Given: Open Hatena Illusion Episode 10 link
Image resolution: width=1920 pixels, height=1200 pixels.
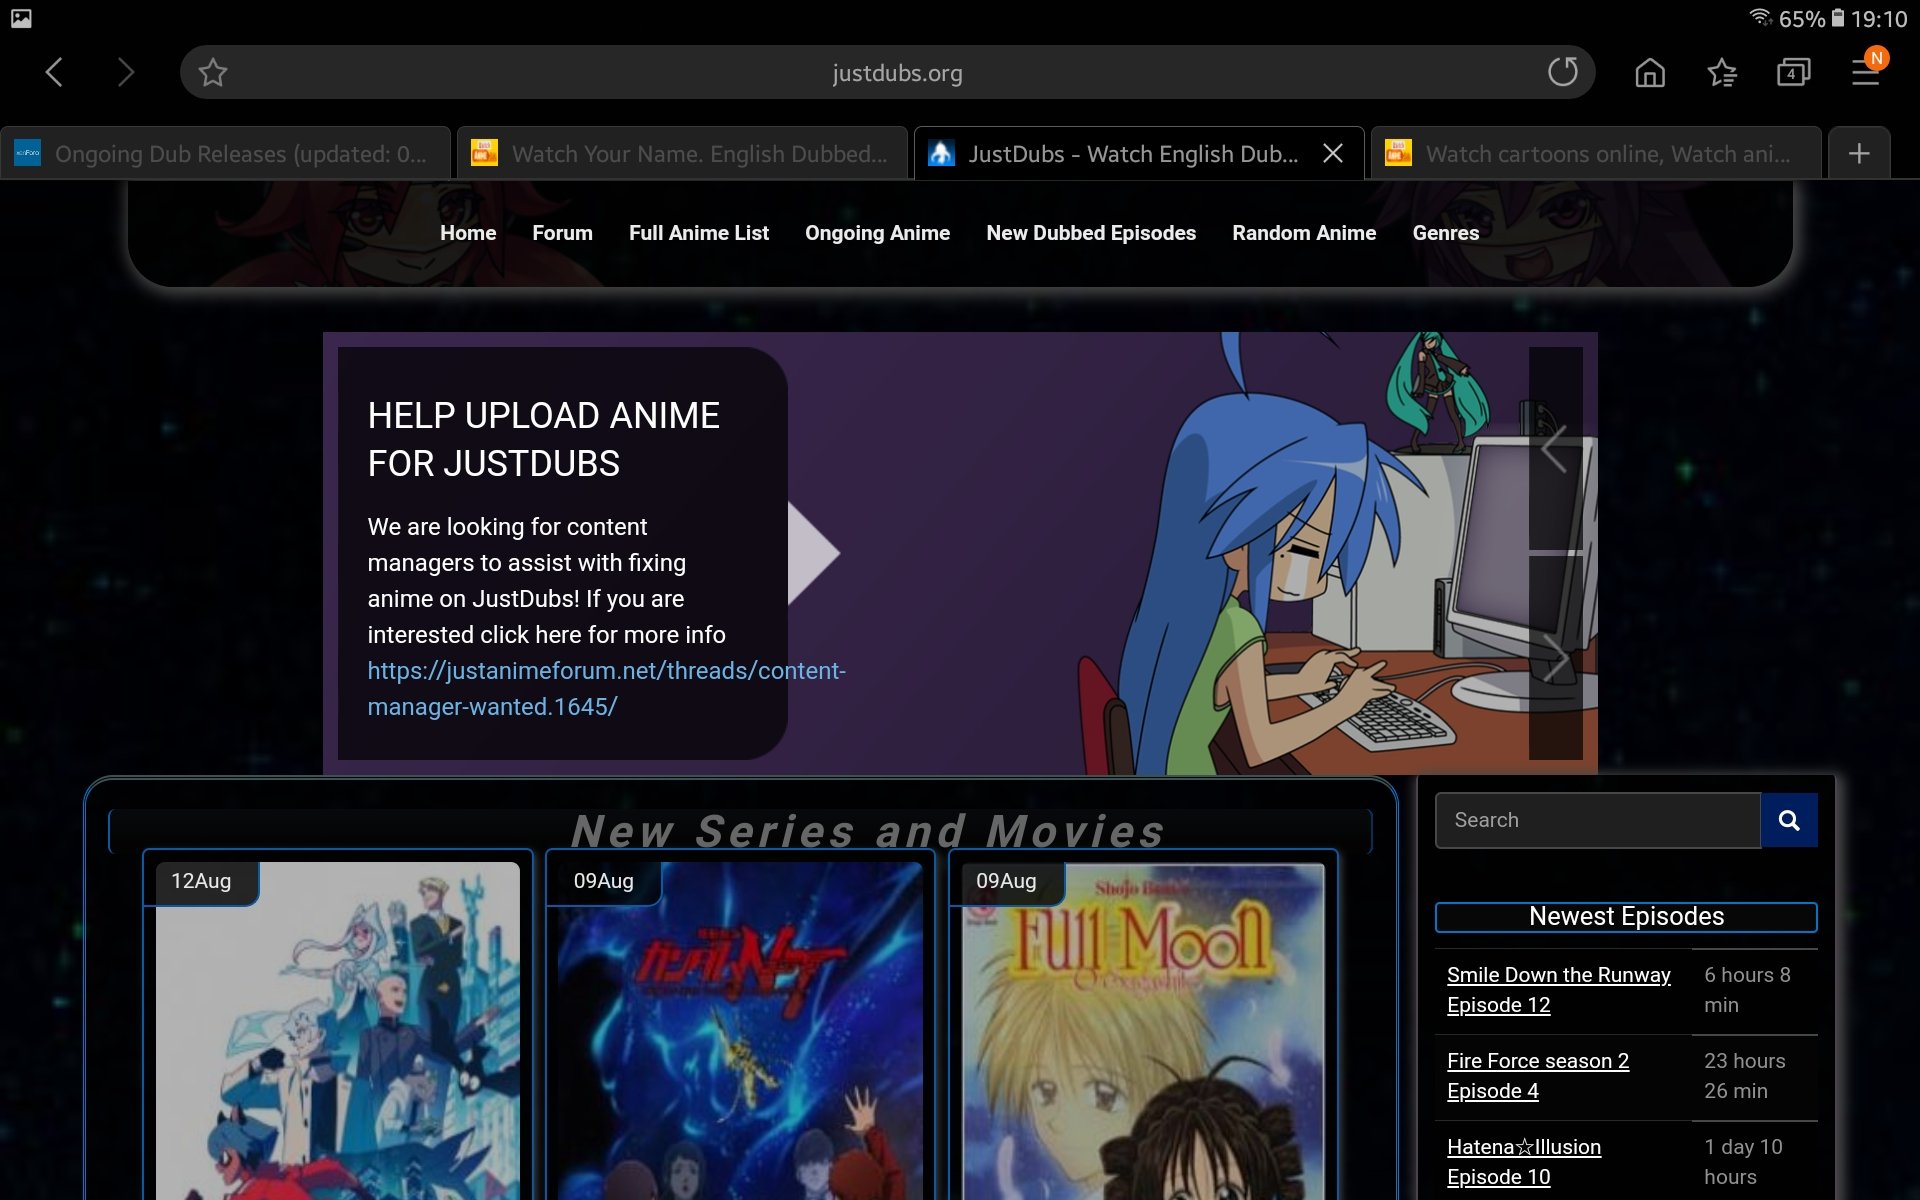Looking at the screenshot, I should [1523, 1162].
